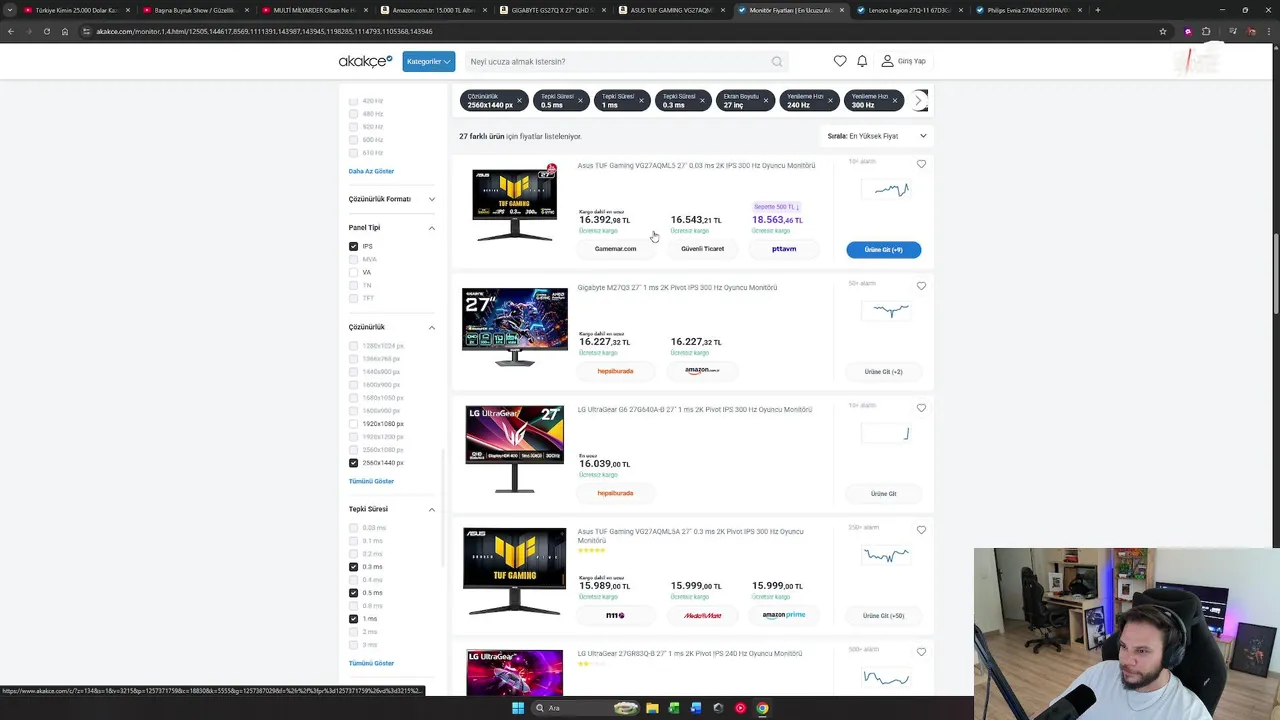
Task: Open the Gamemar.com seller offer
Action: click(615, 249)
